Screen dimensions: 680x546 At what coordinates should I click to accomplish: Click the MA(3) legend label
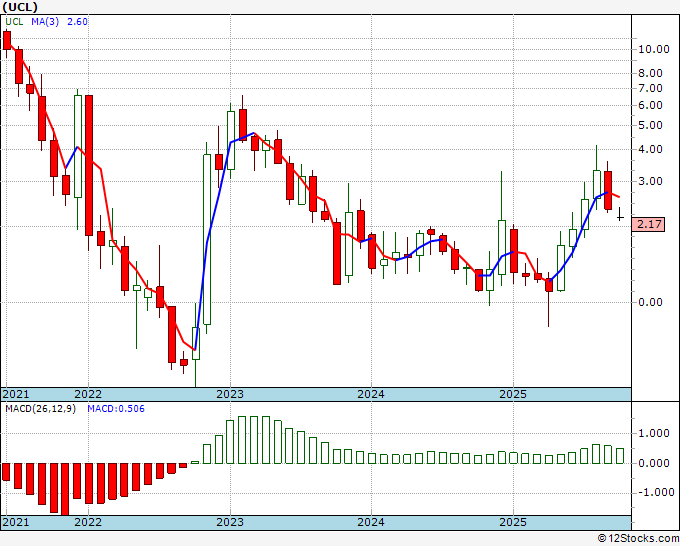click(45, 22)
